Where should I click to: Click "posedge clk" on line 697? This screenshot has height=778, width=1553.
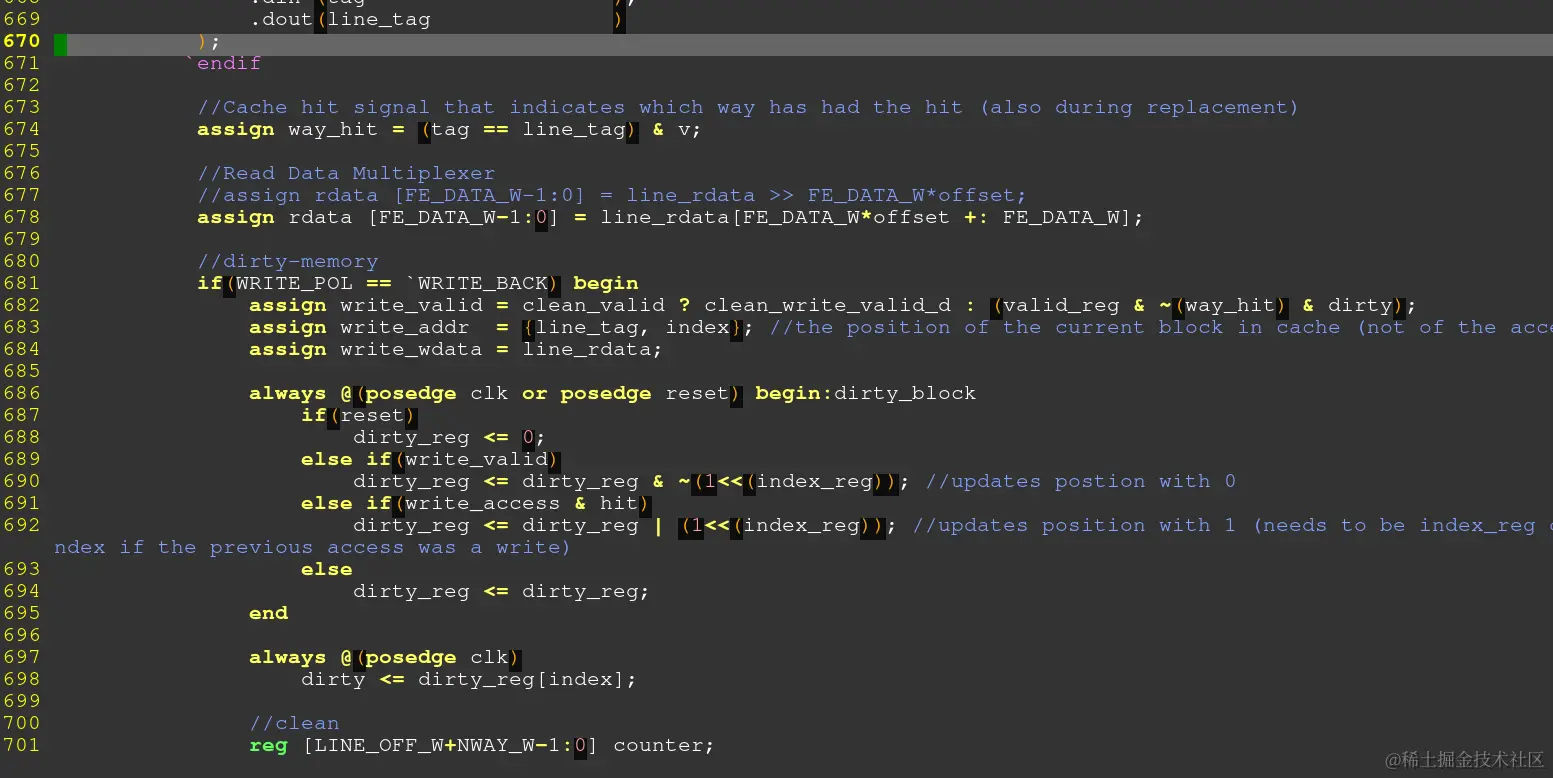pos(437,657)
